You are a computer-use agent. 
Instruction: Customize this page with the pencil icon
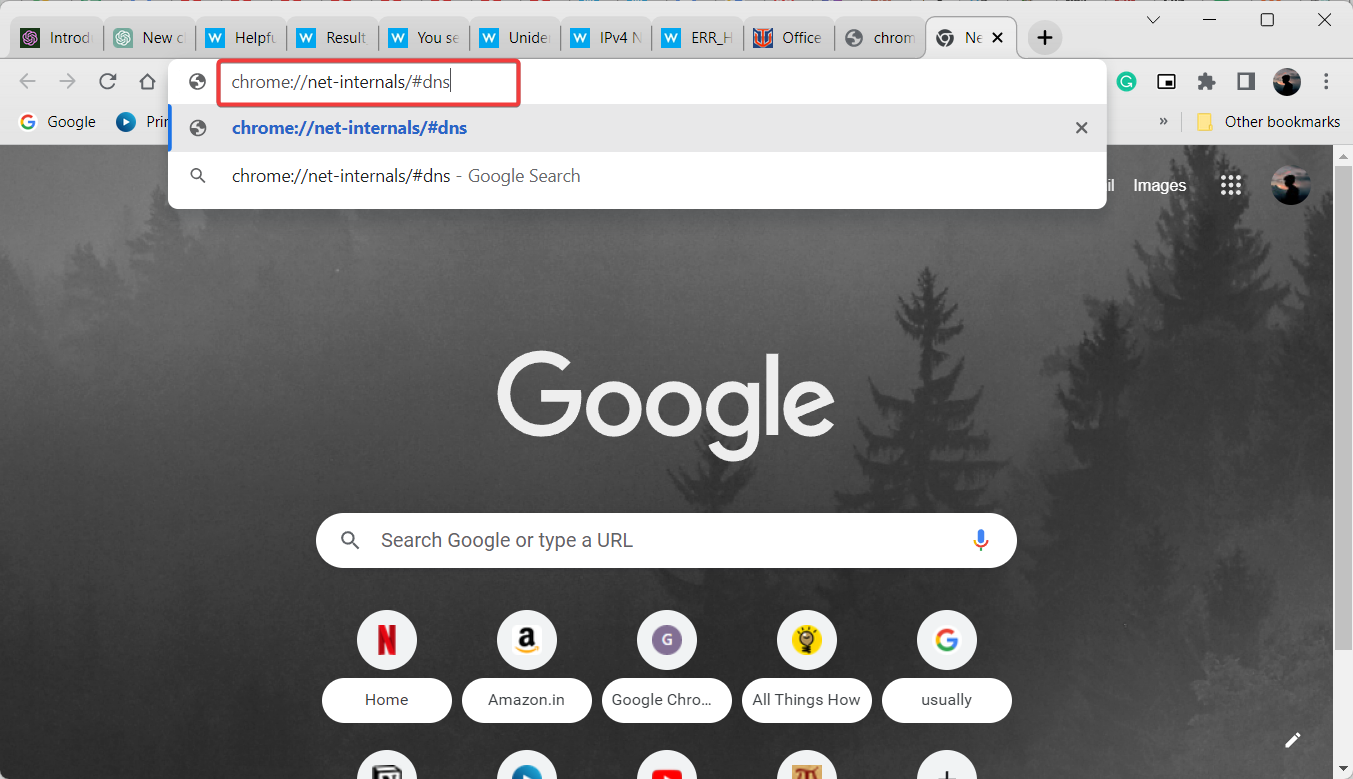click(x=1293, y=740)
